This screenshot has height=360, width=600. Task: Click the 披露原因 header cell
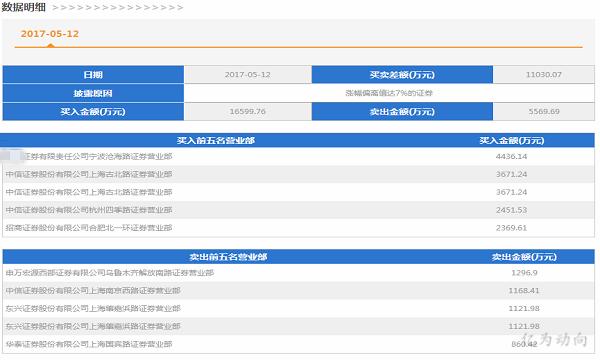click(x=93, y=93)
